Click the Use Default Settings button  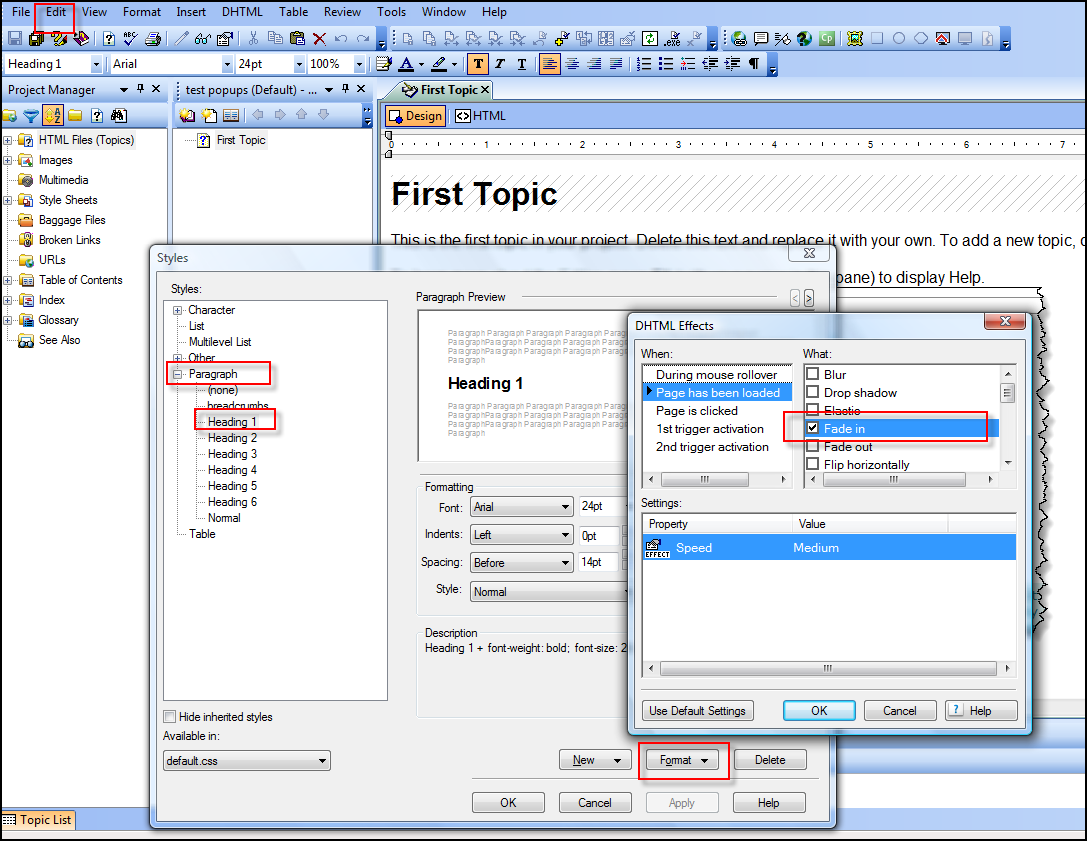(x=697, y=710)
